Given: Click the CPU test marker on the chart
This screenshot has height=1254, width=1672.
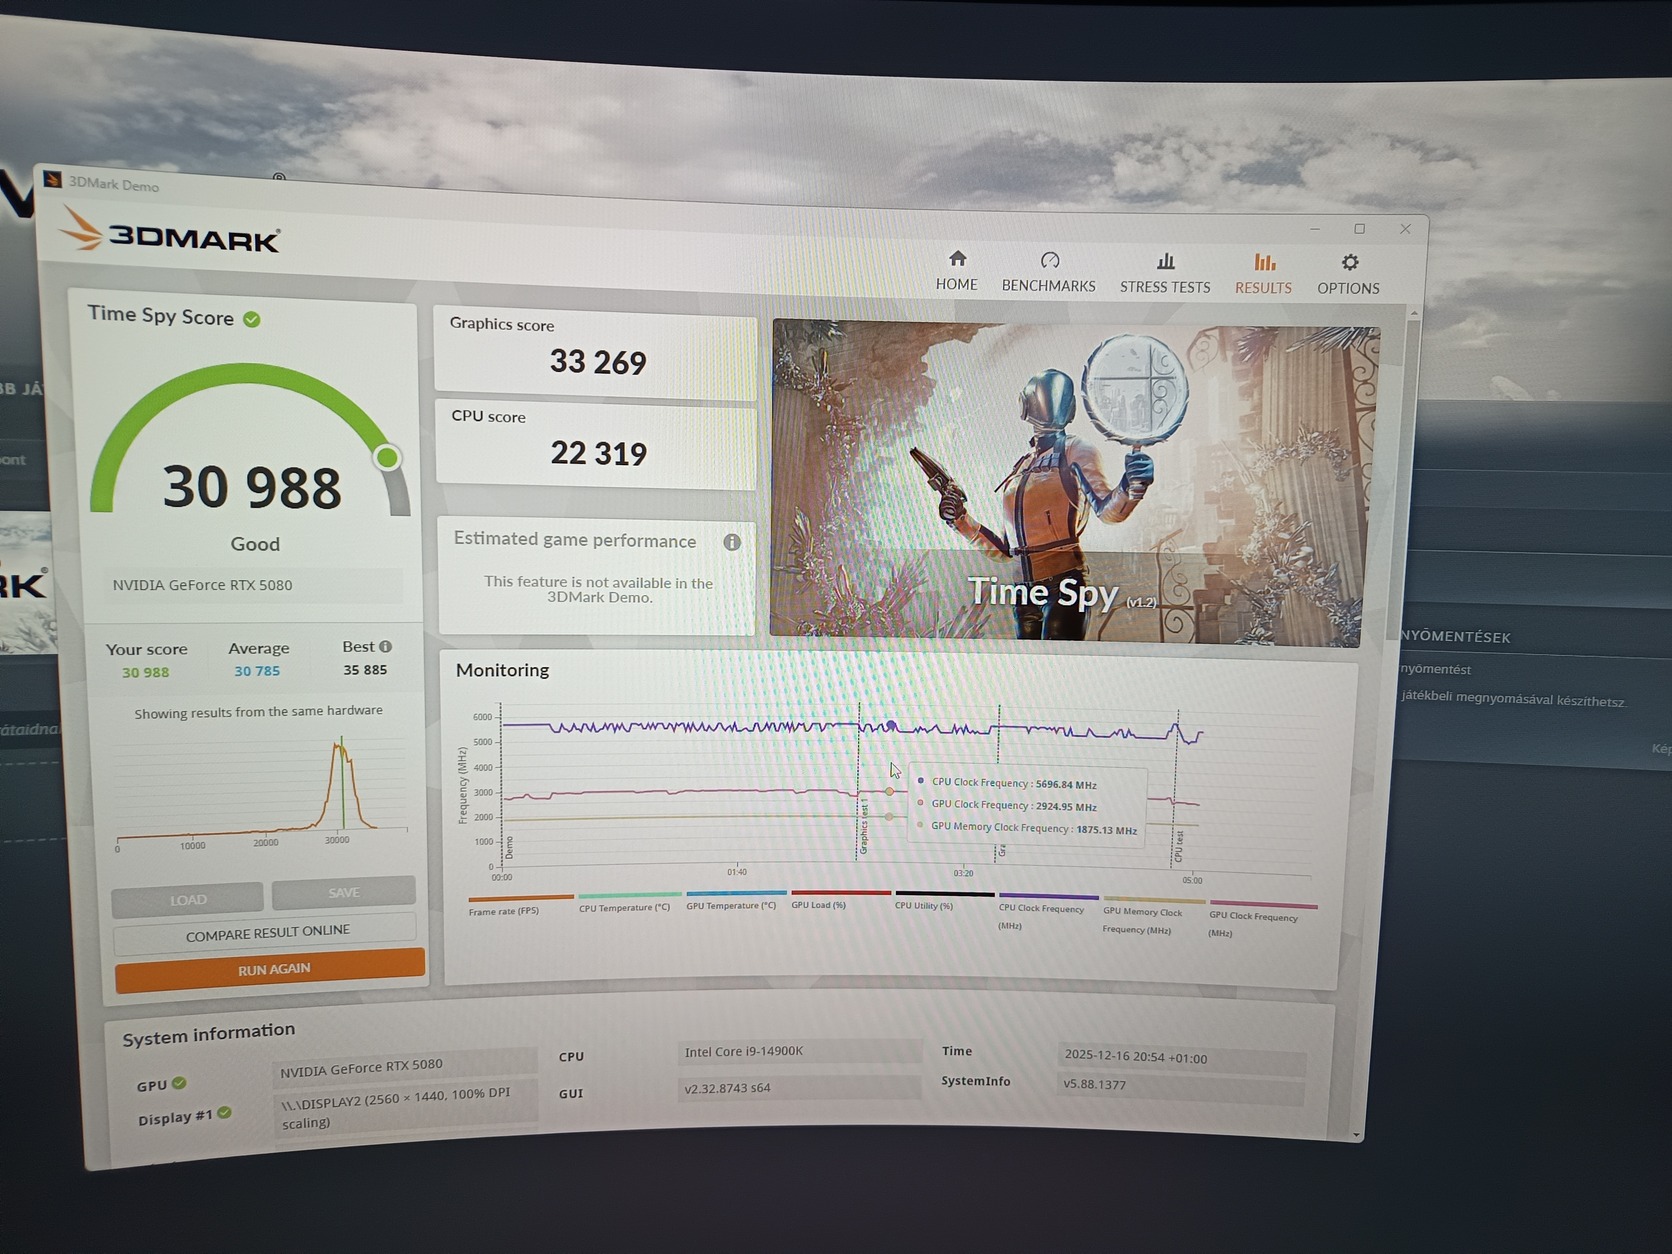Looking at the screenshot, I should click(1179, 846).
